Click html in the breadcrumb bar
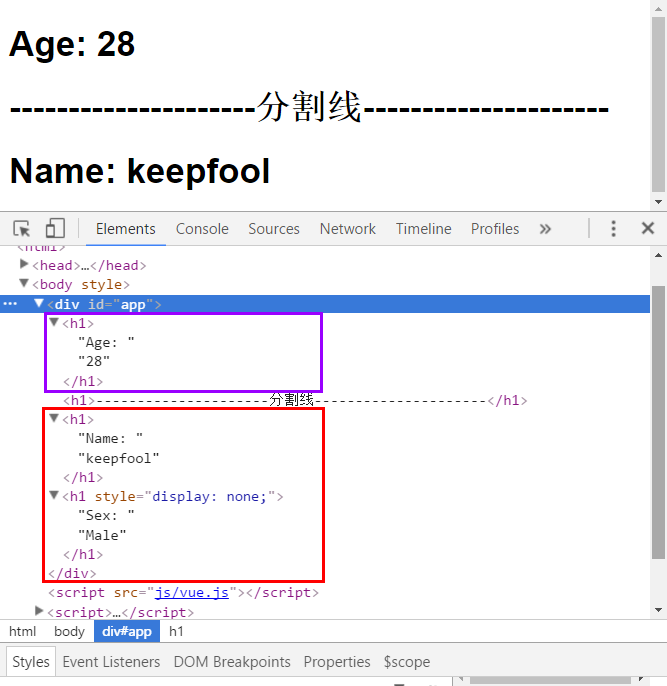 point(22,631)
